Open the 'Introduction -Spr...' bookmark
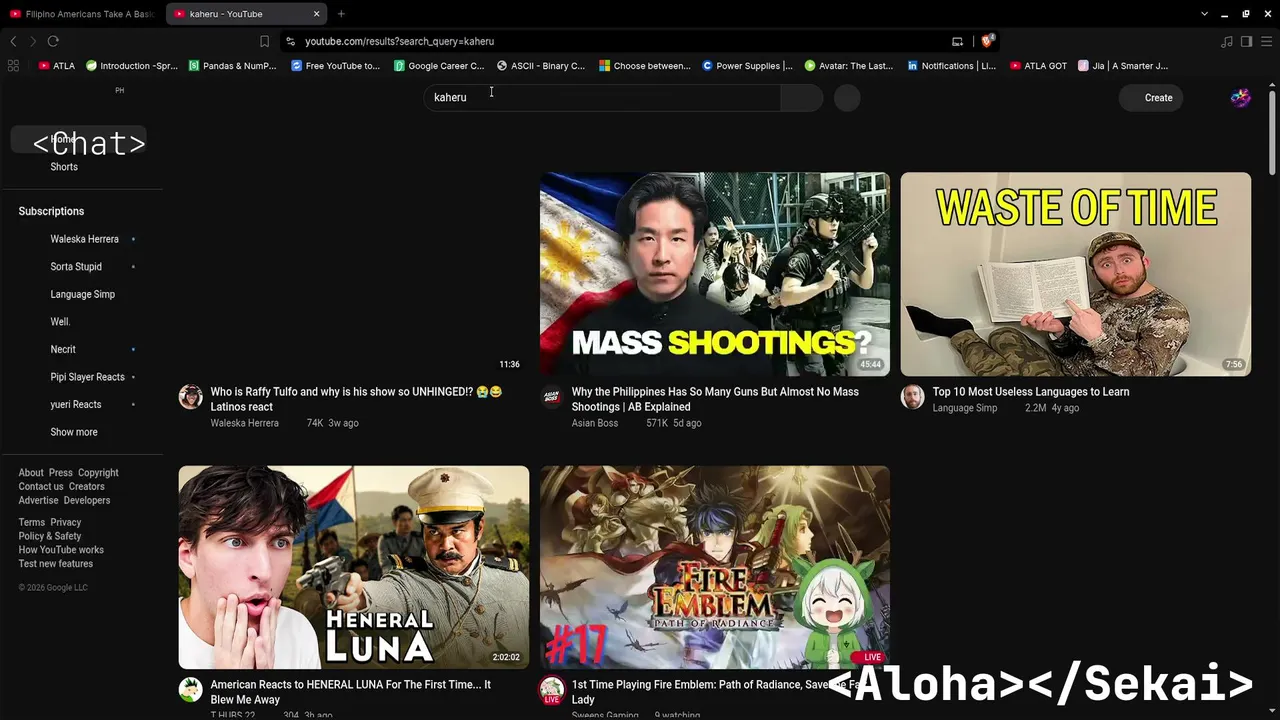 pos(131,66)
